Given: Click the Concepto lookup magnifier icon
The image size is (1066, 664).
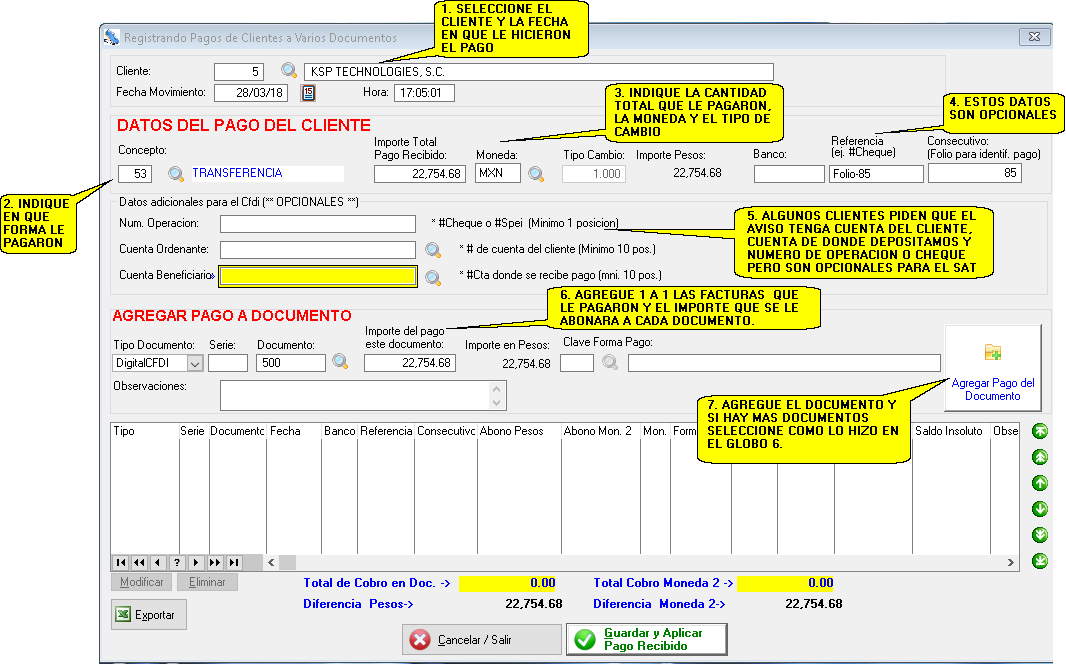Looking at the screenshot, I should click(x=176, y=174).
